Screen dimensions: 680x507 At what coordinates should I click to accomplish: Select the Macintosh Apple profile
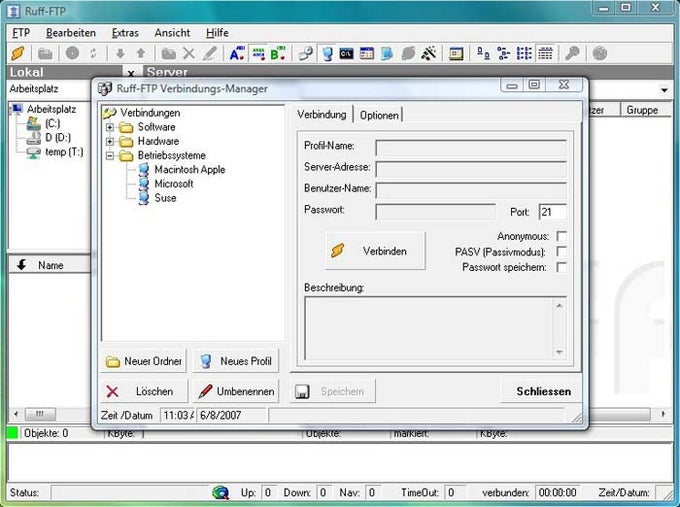pos(190,170)
